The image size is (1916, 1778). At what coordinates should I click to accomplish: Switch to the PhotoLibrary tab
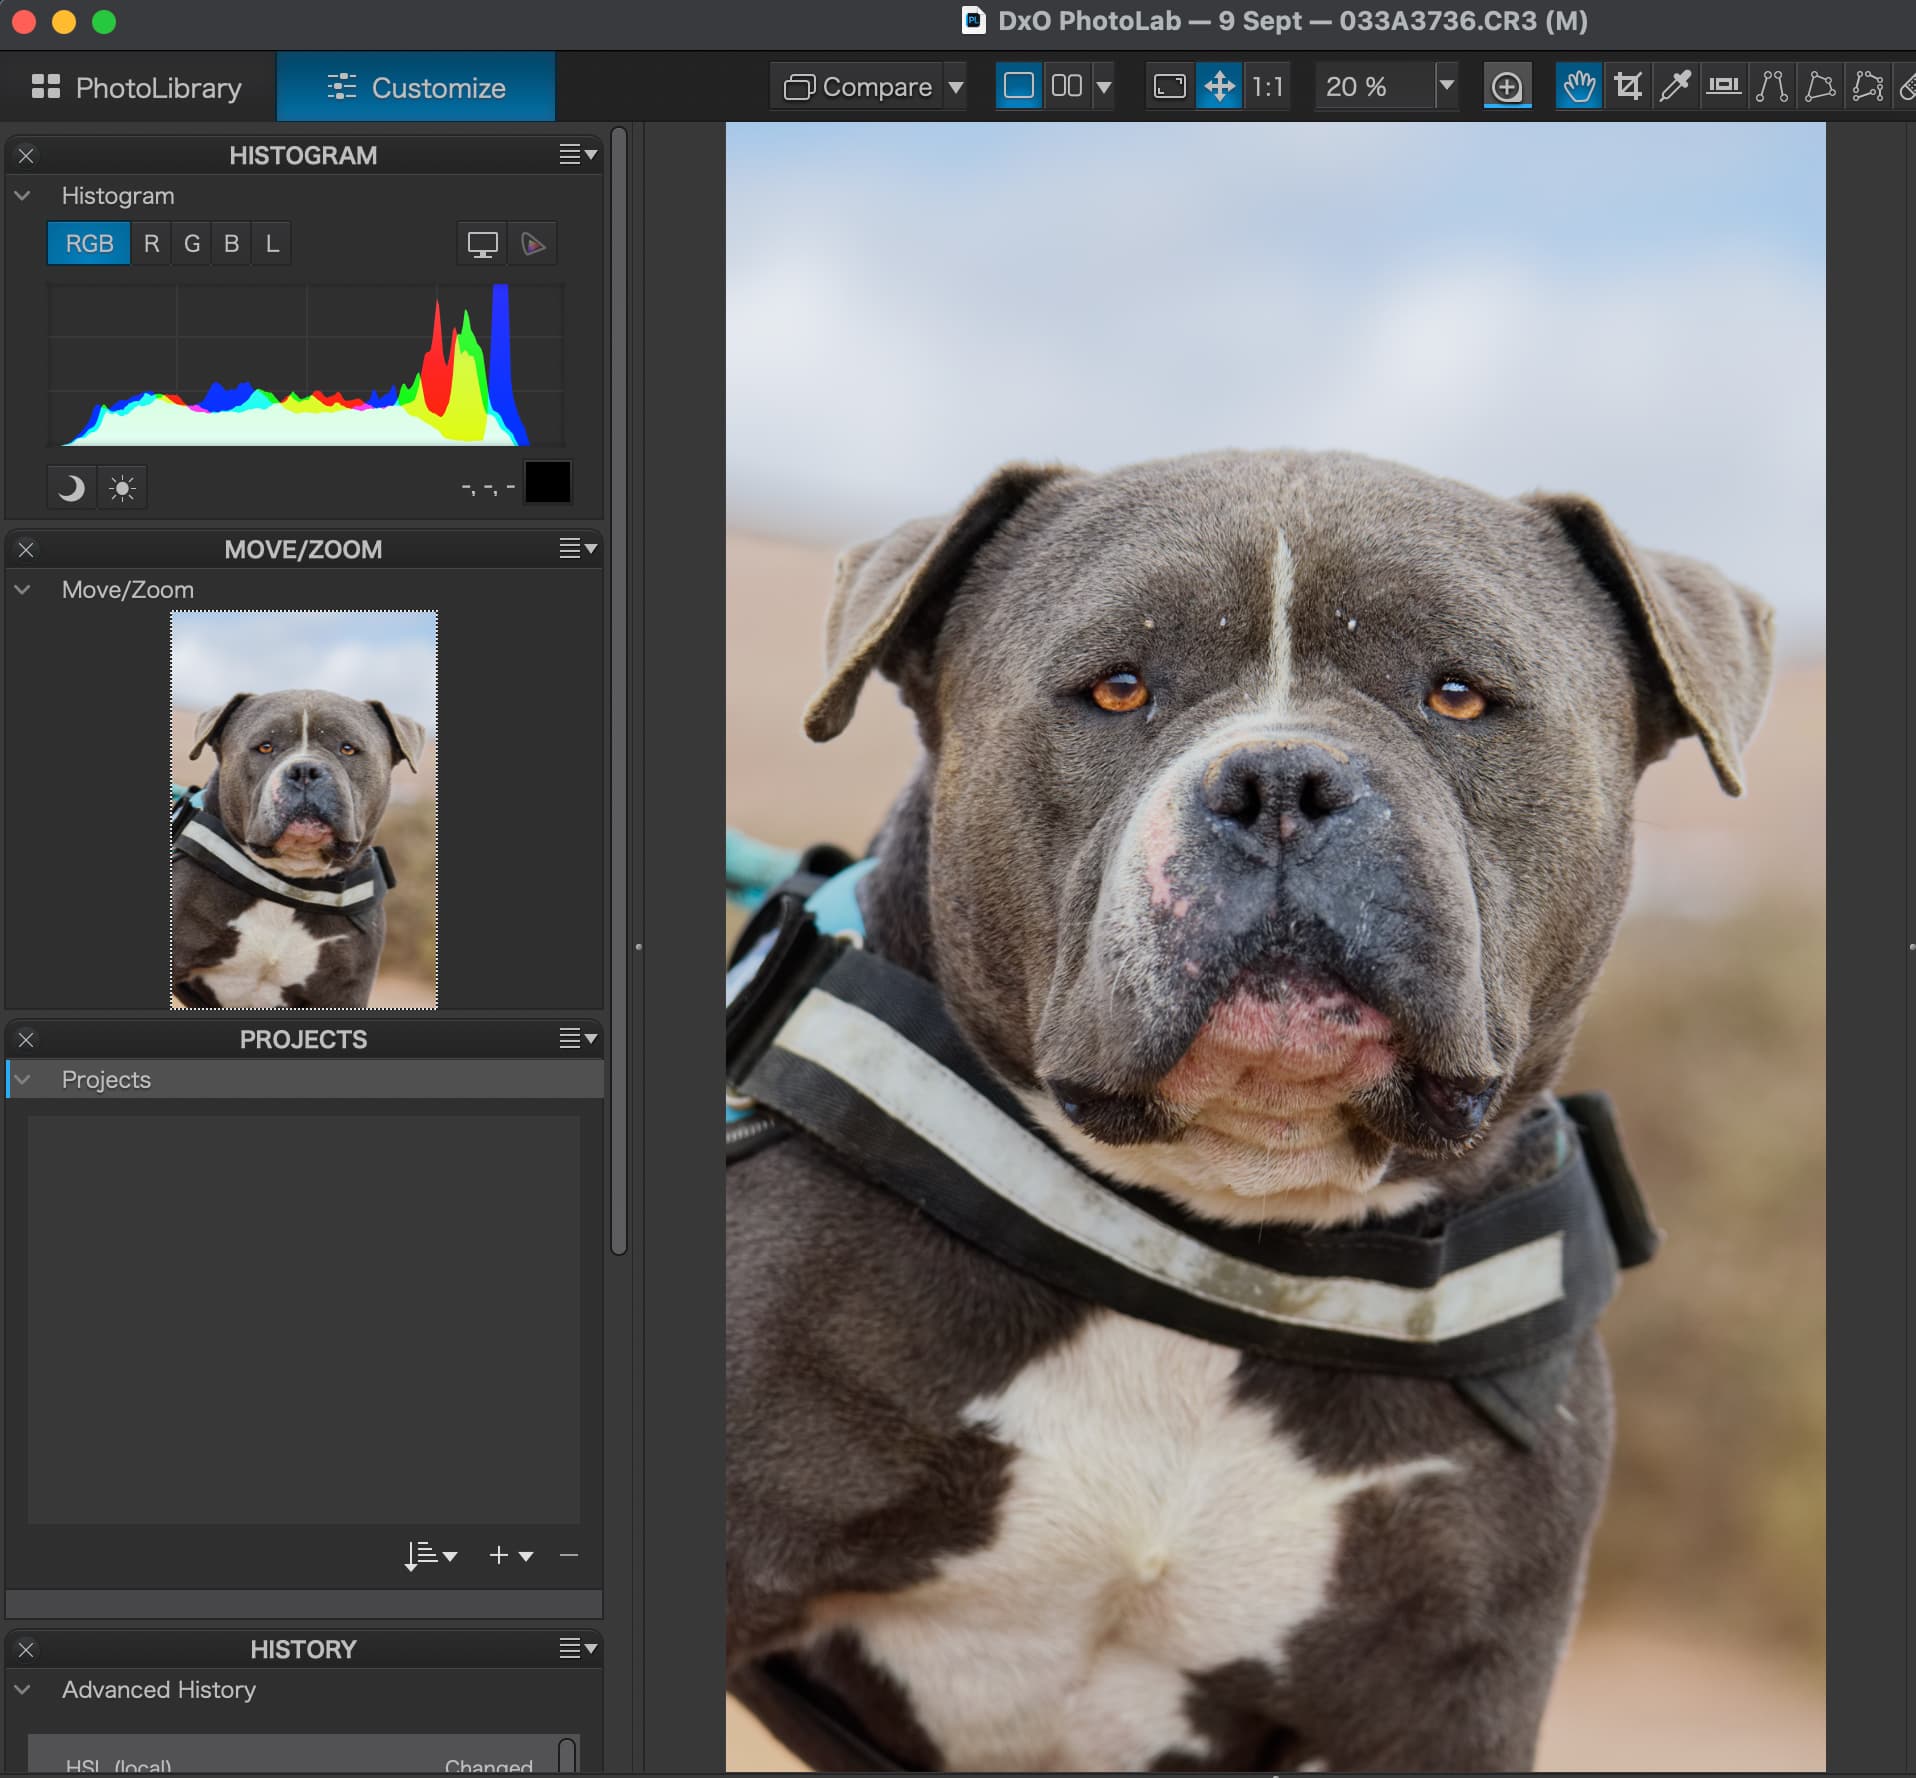pyautogui.click(x=138, y=88)
